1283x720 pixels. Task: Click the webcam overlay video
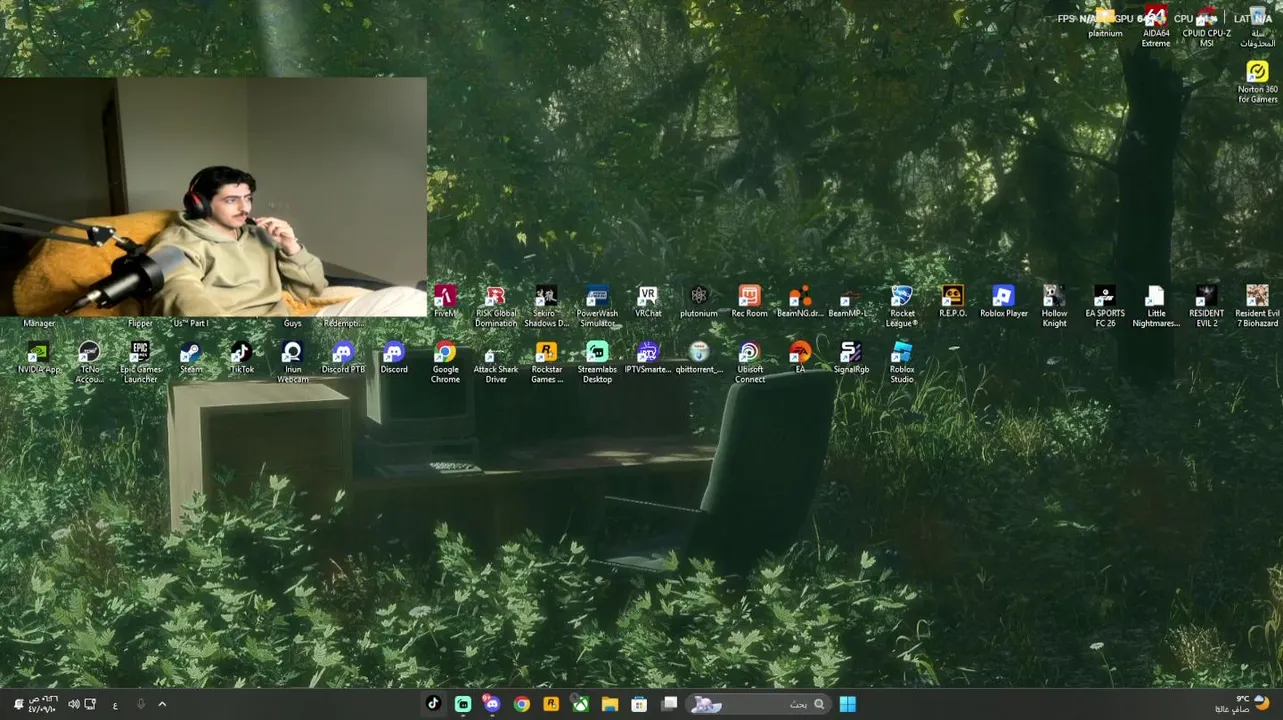point(213,197)
